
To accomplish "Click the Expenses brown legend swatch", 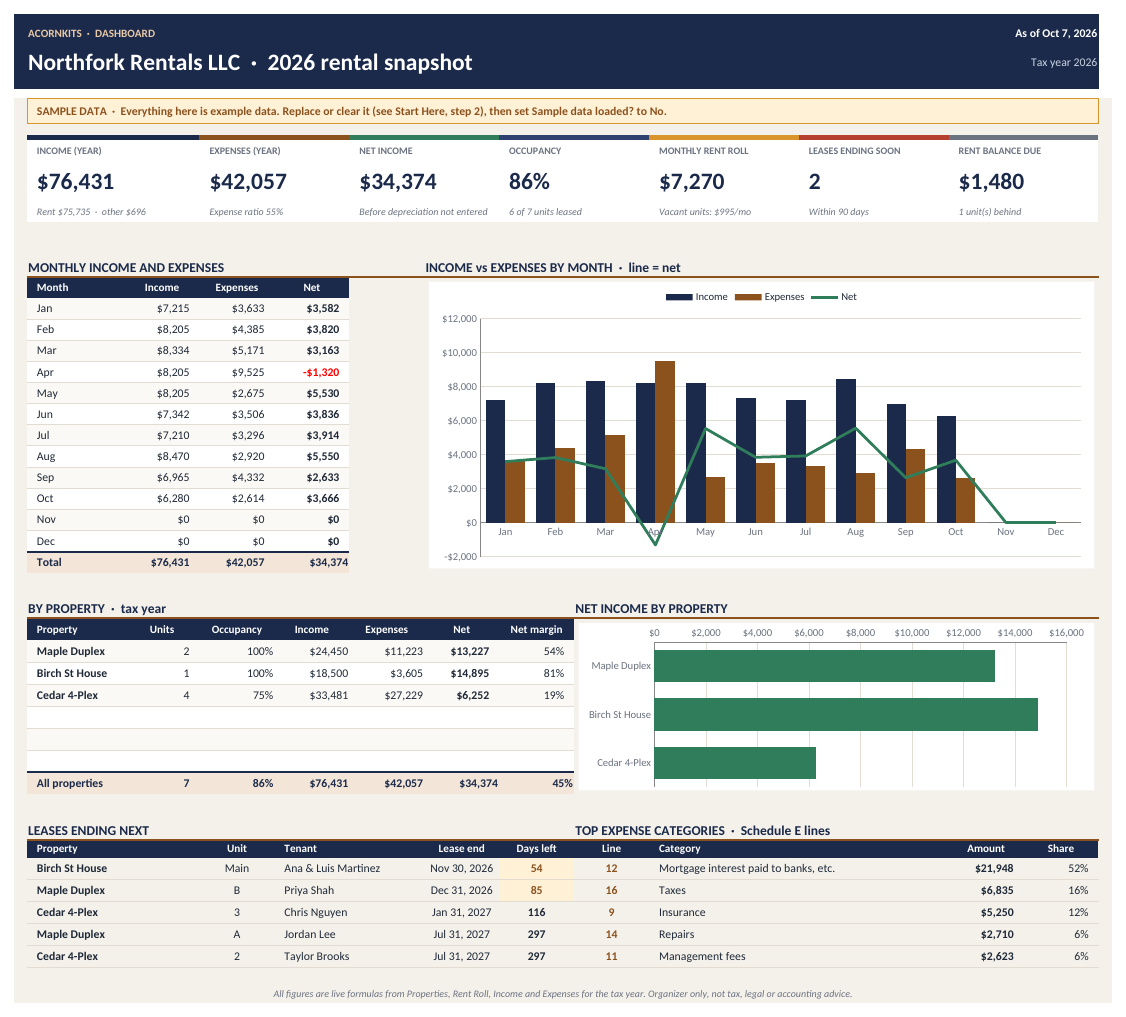I will click(748, 297).
